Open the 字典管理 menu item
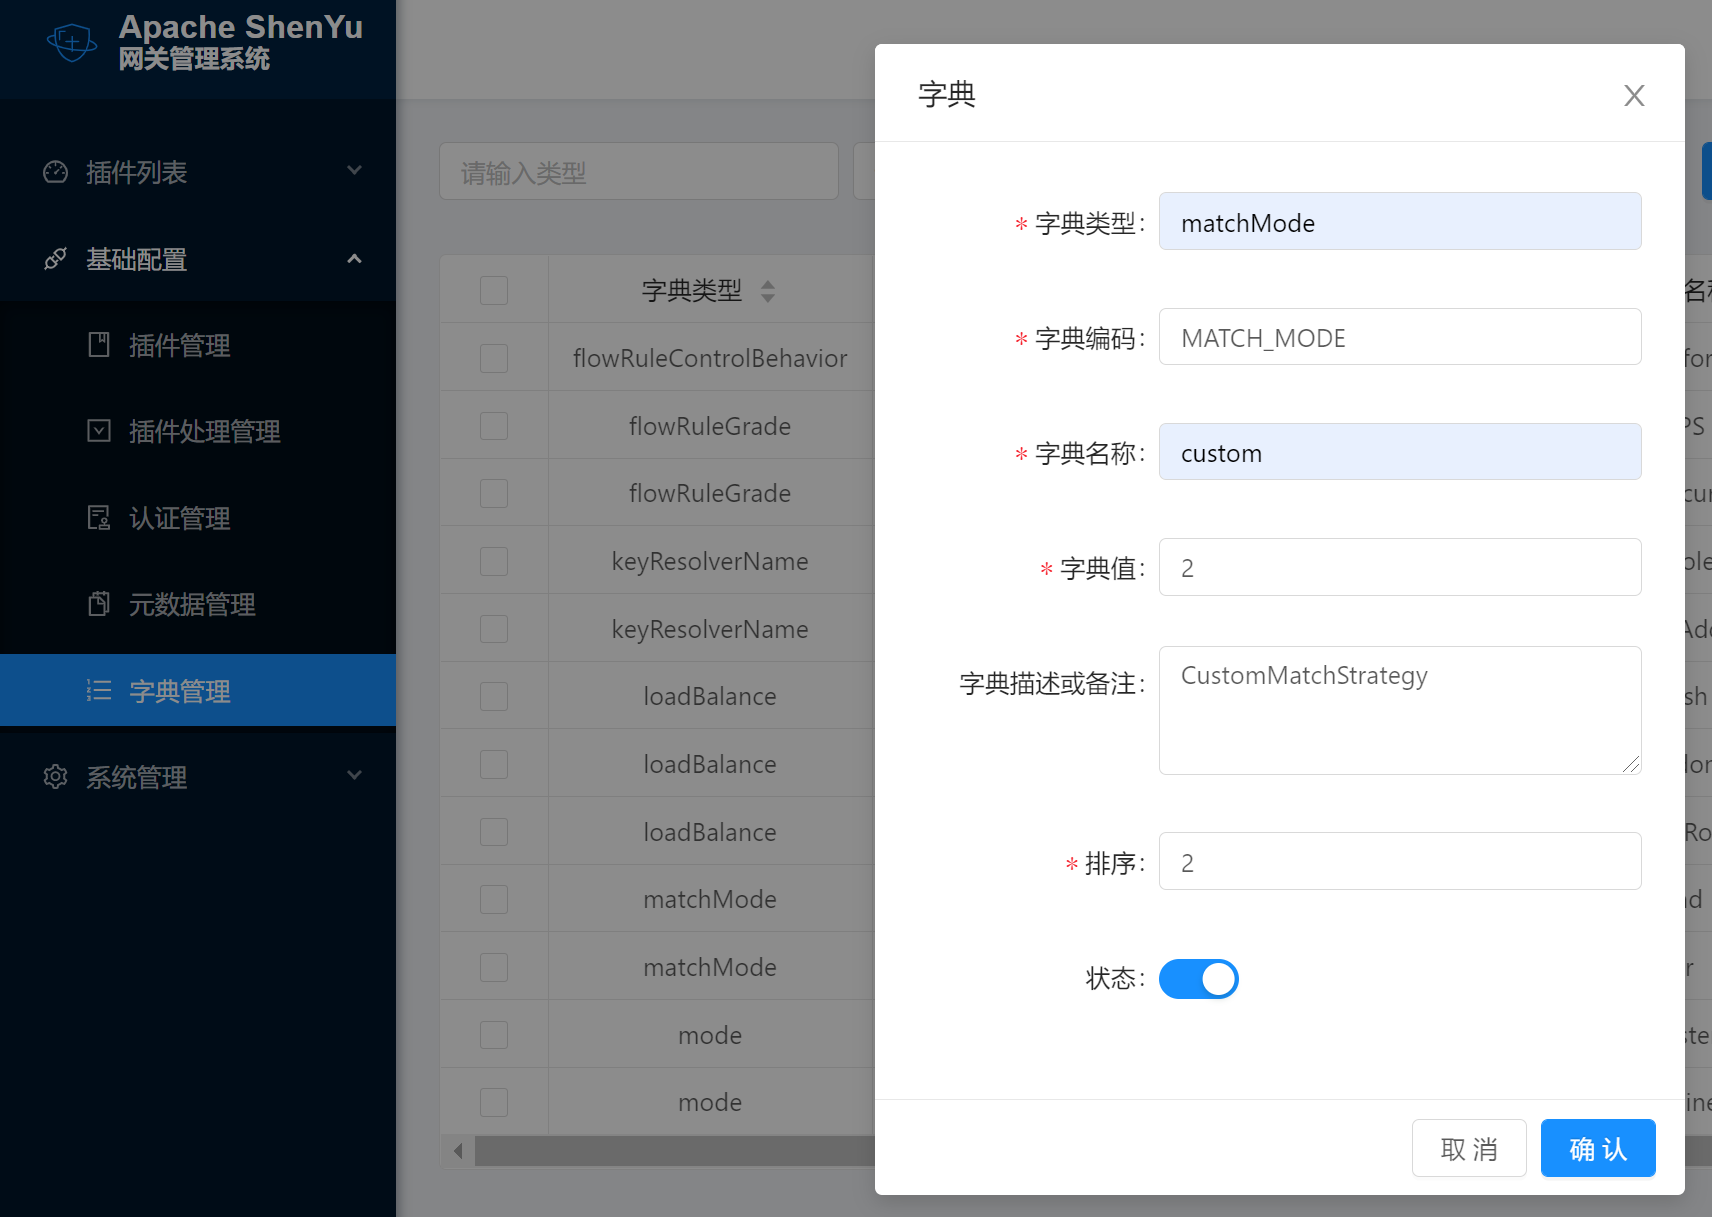This screenshot has width=1712, height=1217. pyautogui.click(x=180, y=691)
